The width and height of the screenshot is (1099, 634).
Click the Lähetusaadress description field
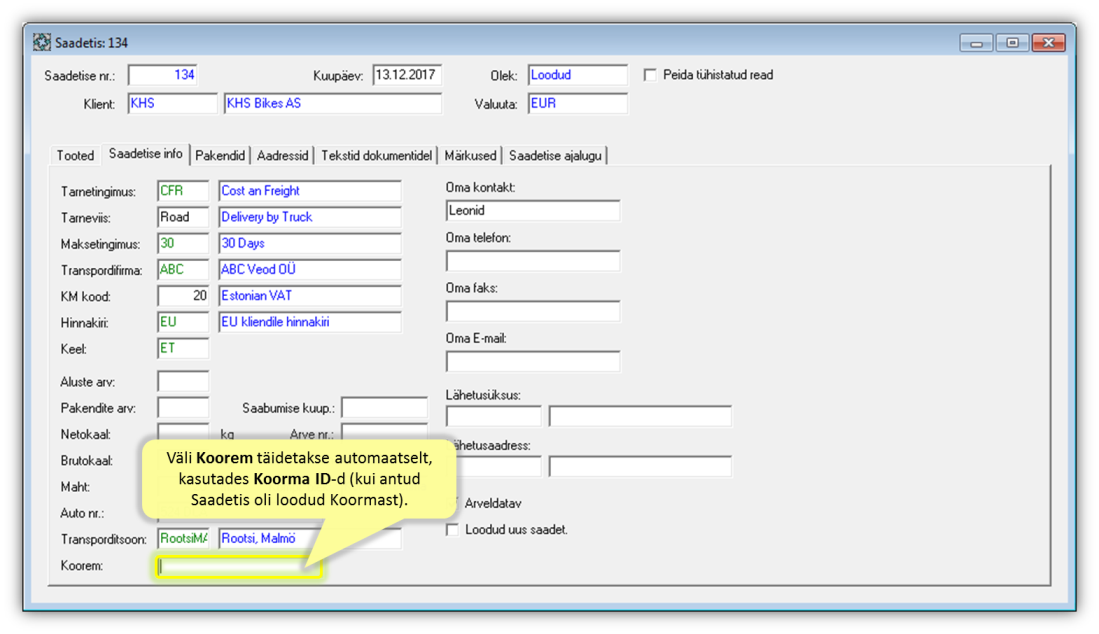pos(641,467)
